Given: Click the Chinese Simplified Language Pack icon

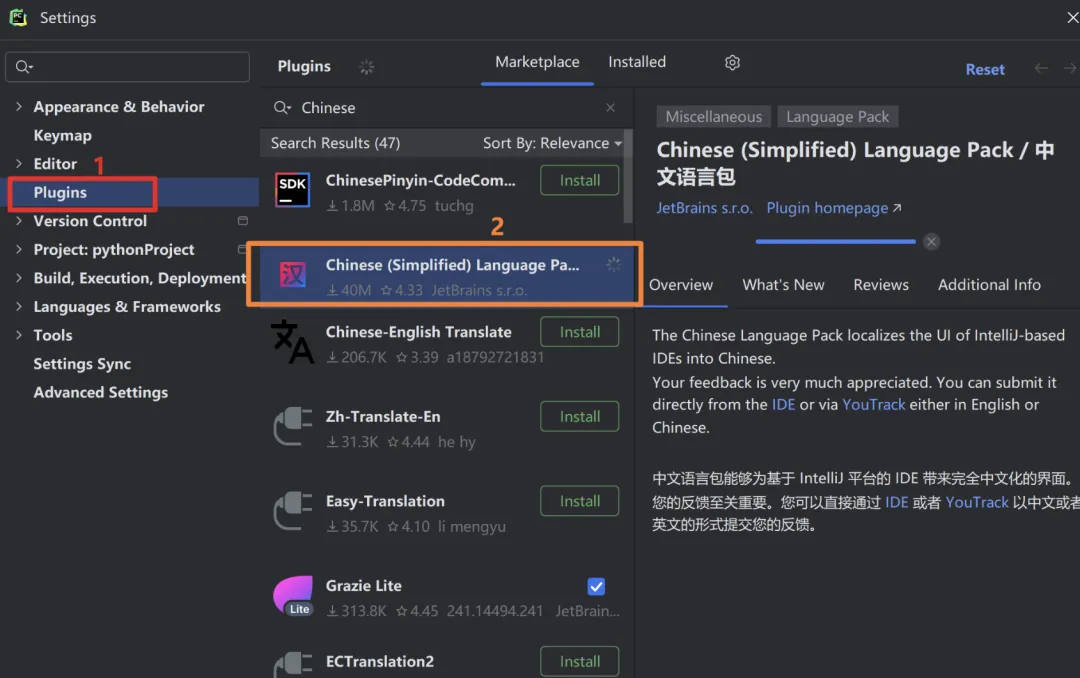Looking at the screenshot, I should [293, 274].
